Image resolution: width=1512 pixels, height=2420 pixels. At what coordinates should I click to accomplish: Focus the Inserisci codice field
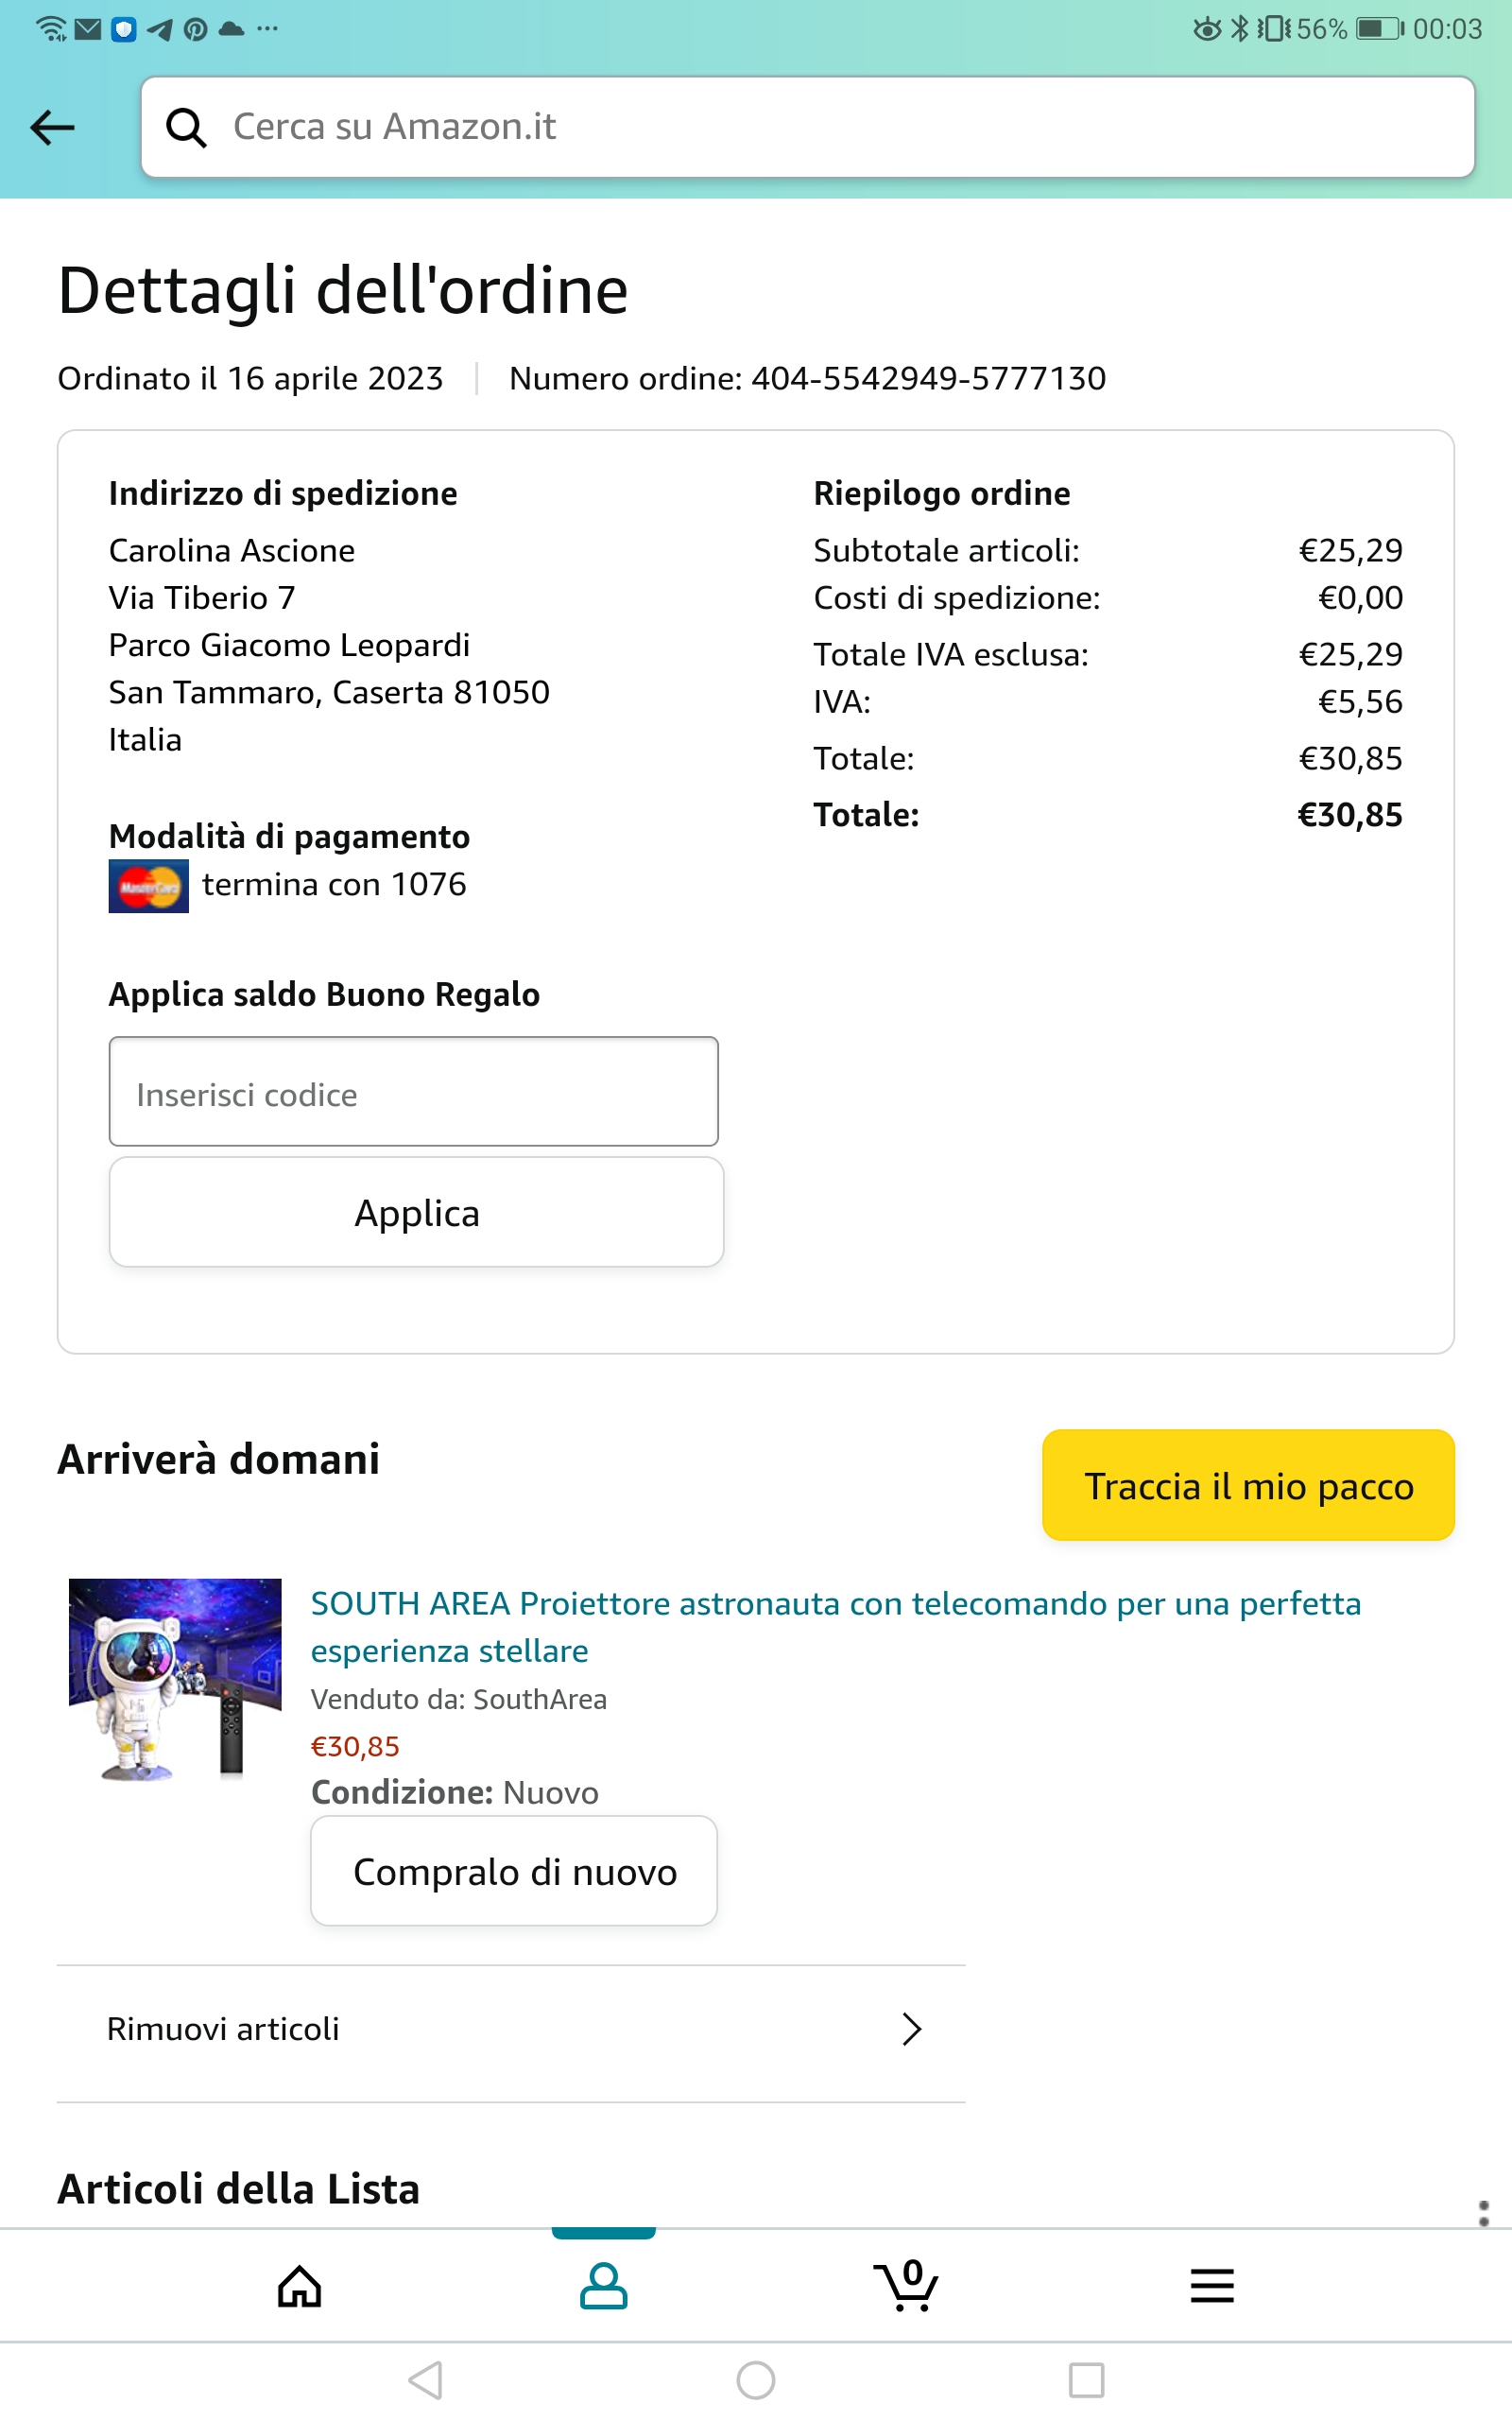click(413, 1092)
